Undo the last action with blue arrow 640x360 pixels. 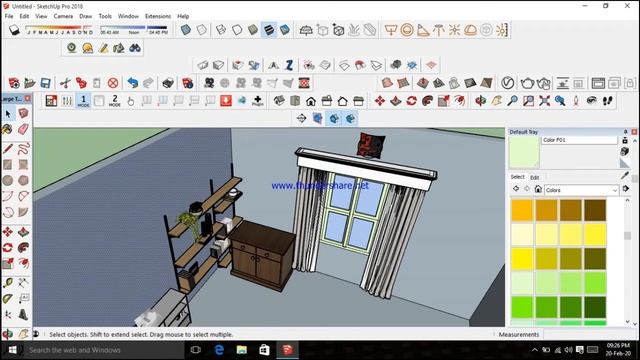[132, 83]
